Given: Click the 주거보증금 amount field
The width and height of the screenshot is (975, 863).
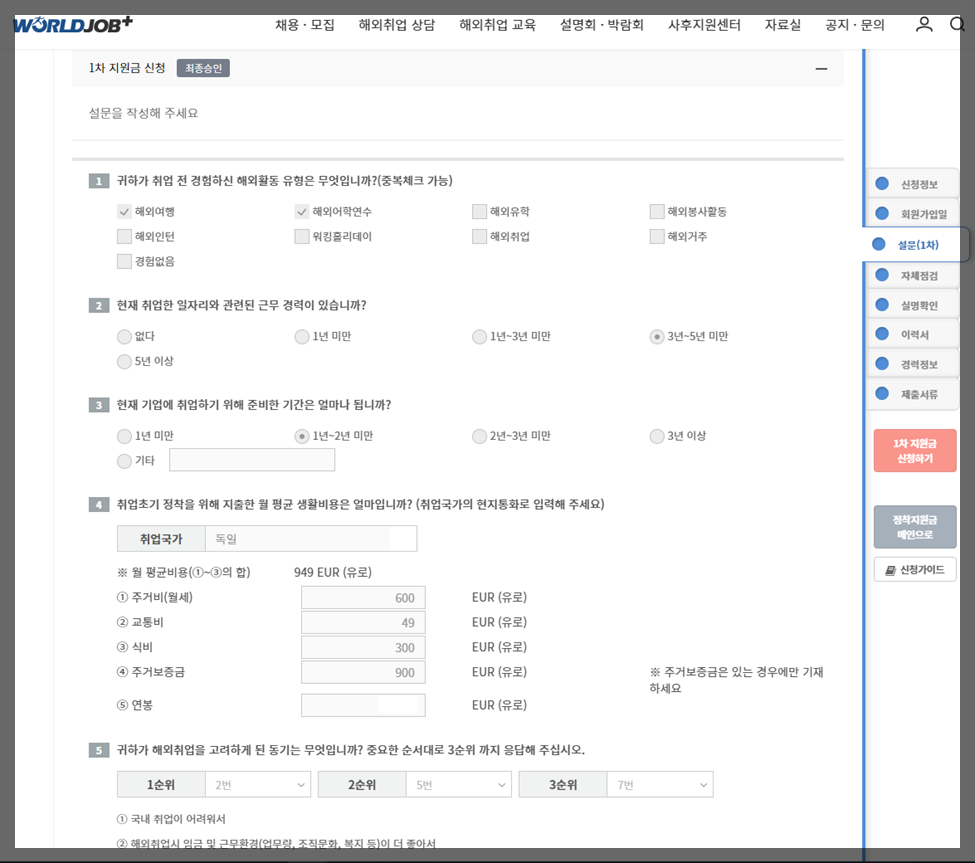Looking at the screenshot, I should coord(363,672).
